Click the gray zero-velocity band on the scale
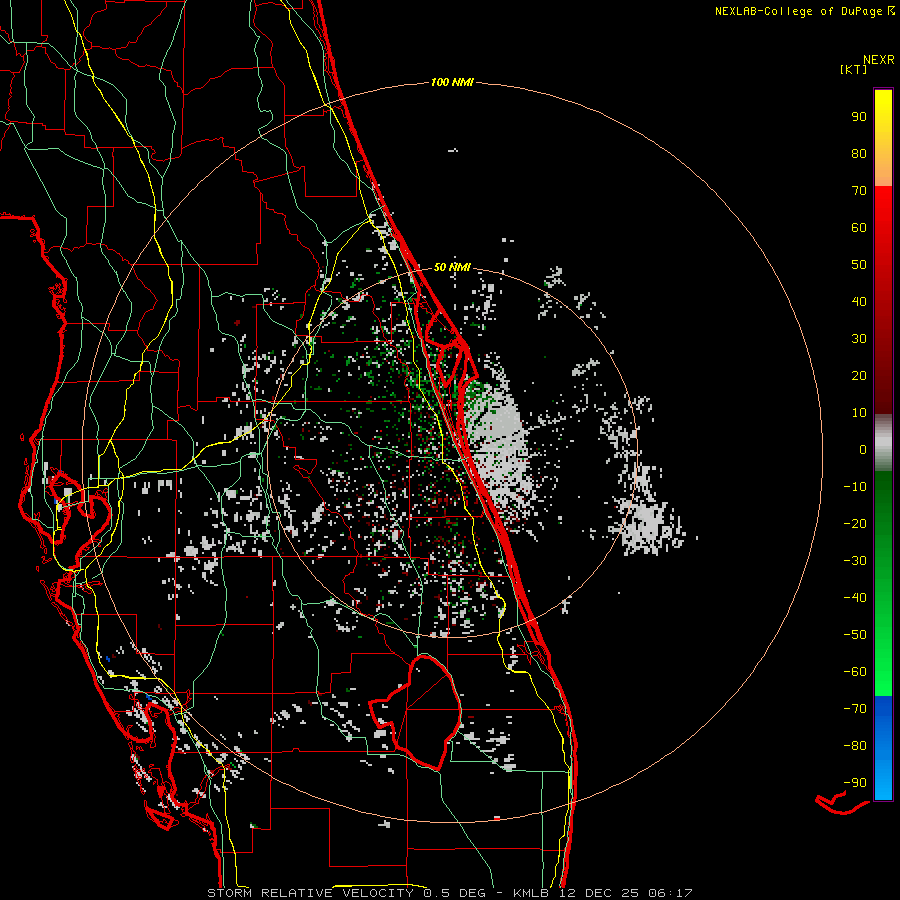The width and height of the screenshot is (900, 900). click(883, 442)
